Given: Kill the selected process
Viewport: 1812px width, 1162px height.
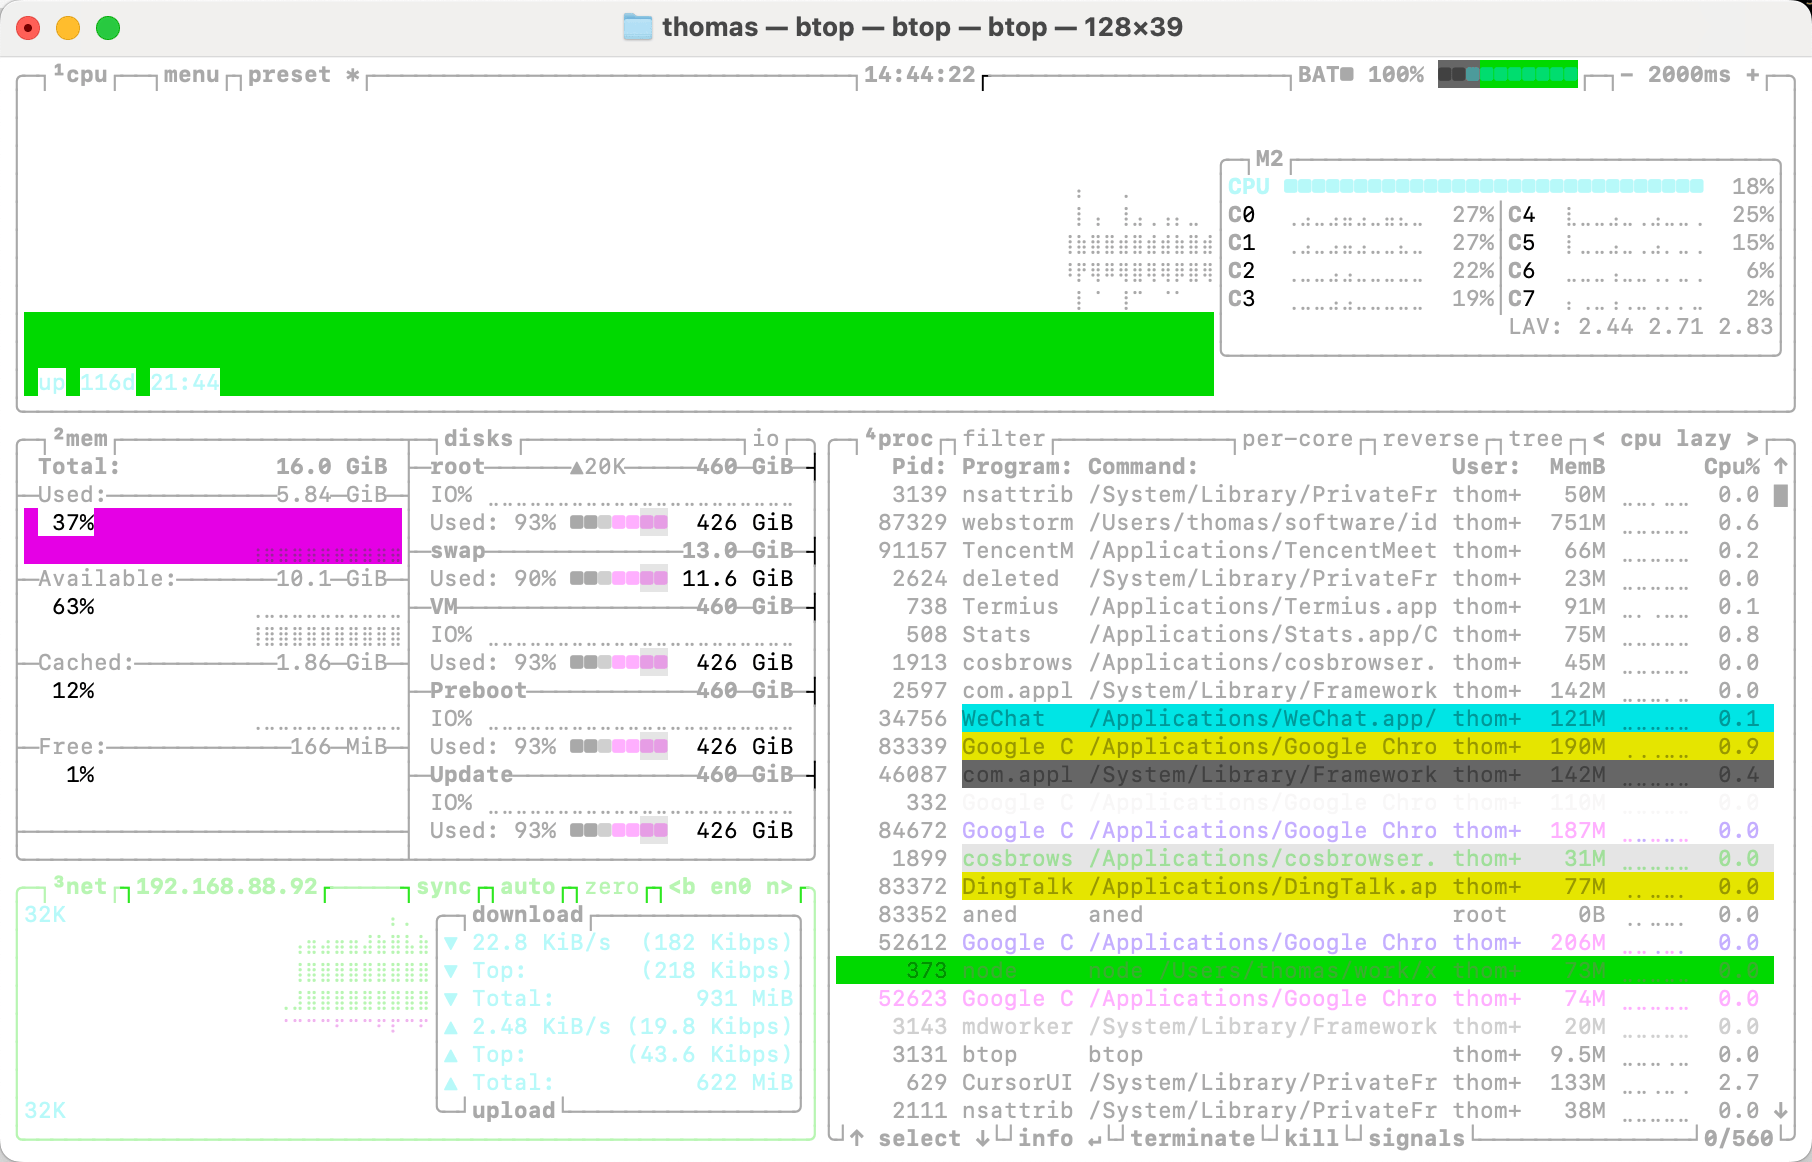Looking at the screenshot, I should point(1311,1139).
